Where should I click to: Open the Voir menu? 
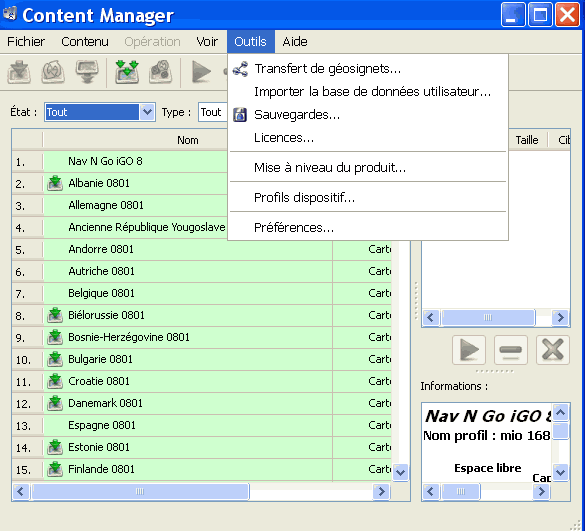pyautogui.click(x=207, y=41)
